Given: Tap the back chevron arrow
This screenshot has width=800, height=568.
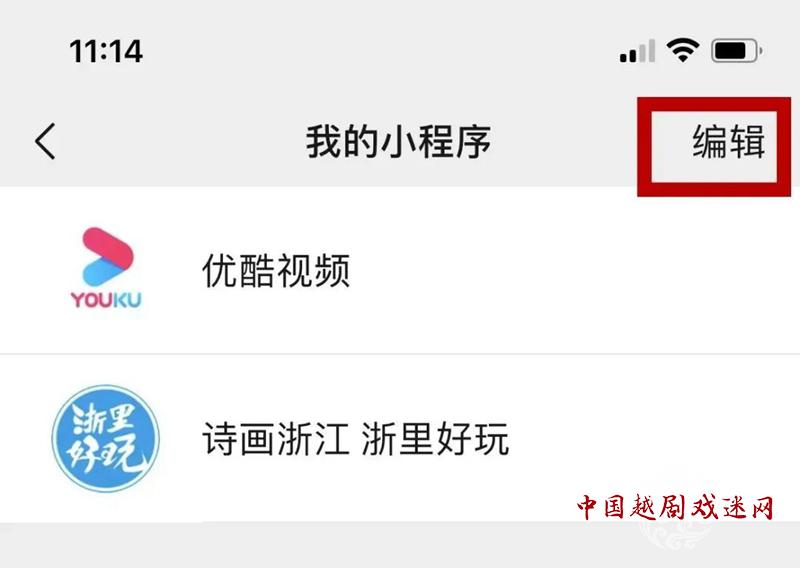Looking at the screenshot, I should click(x=45, y=141).
